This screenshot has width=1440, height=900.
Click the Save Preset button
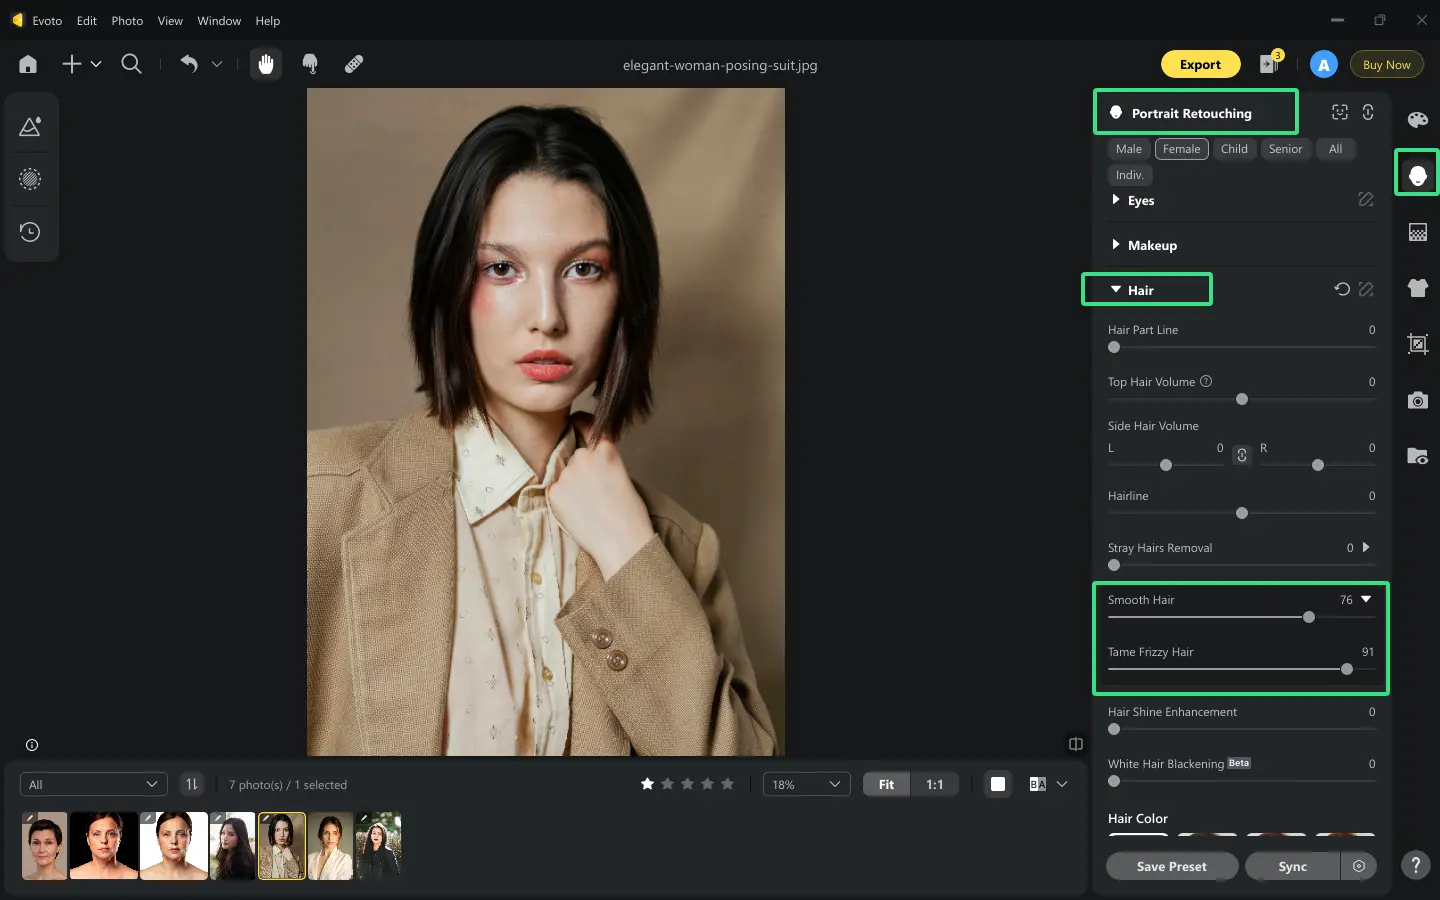click(1172, 866)
